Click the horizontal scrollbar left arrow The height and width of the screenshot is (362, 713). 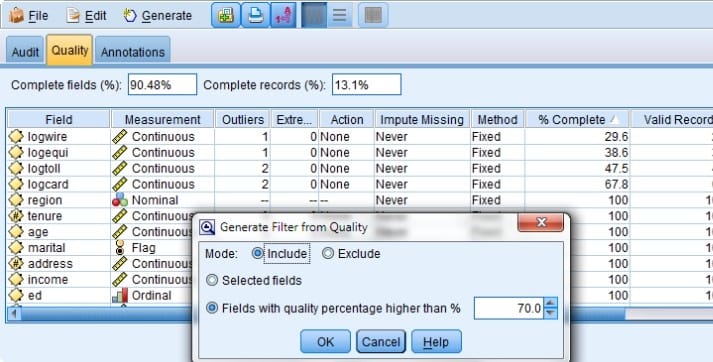(15, 314)
